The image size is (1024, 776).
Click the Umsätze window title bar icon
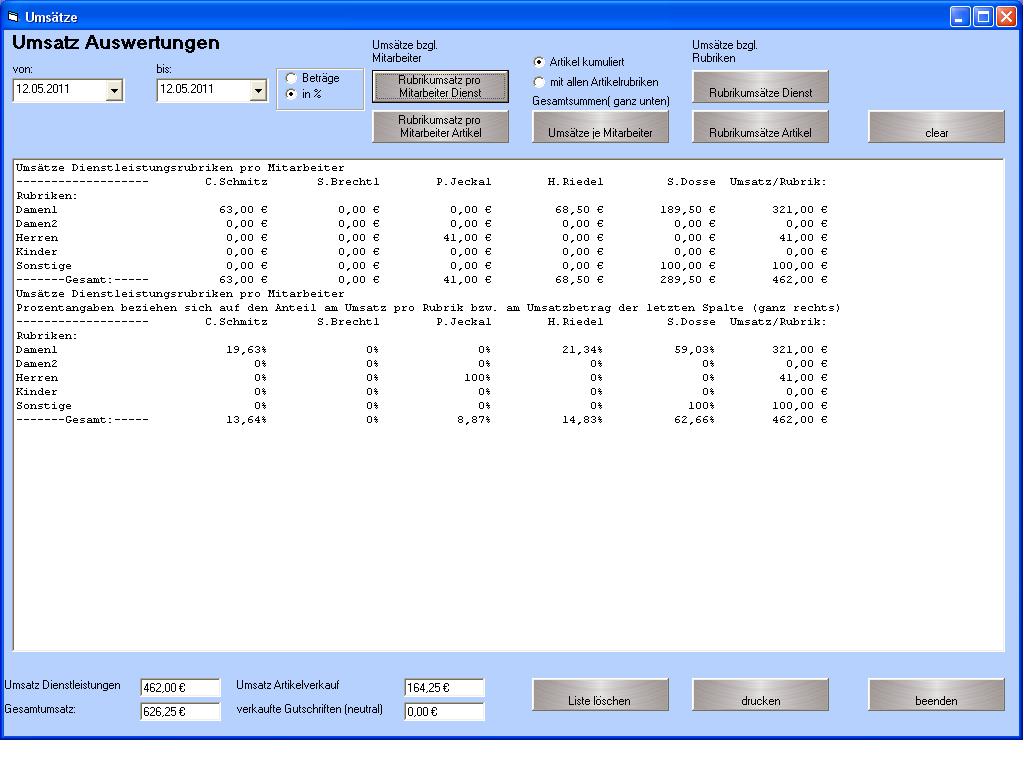tap(13, 17)
